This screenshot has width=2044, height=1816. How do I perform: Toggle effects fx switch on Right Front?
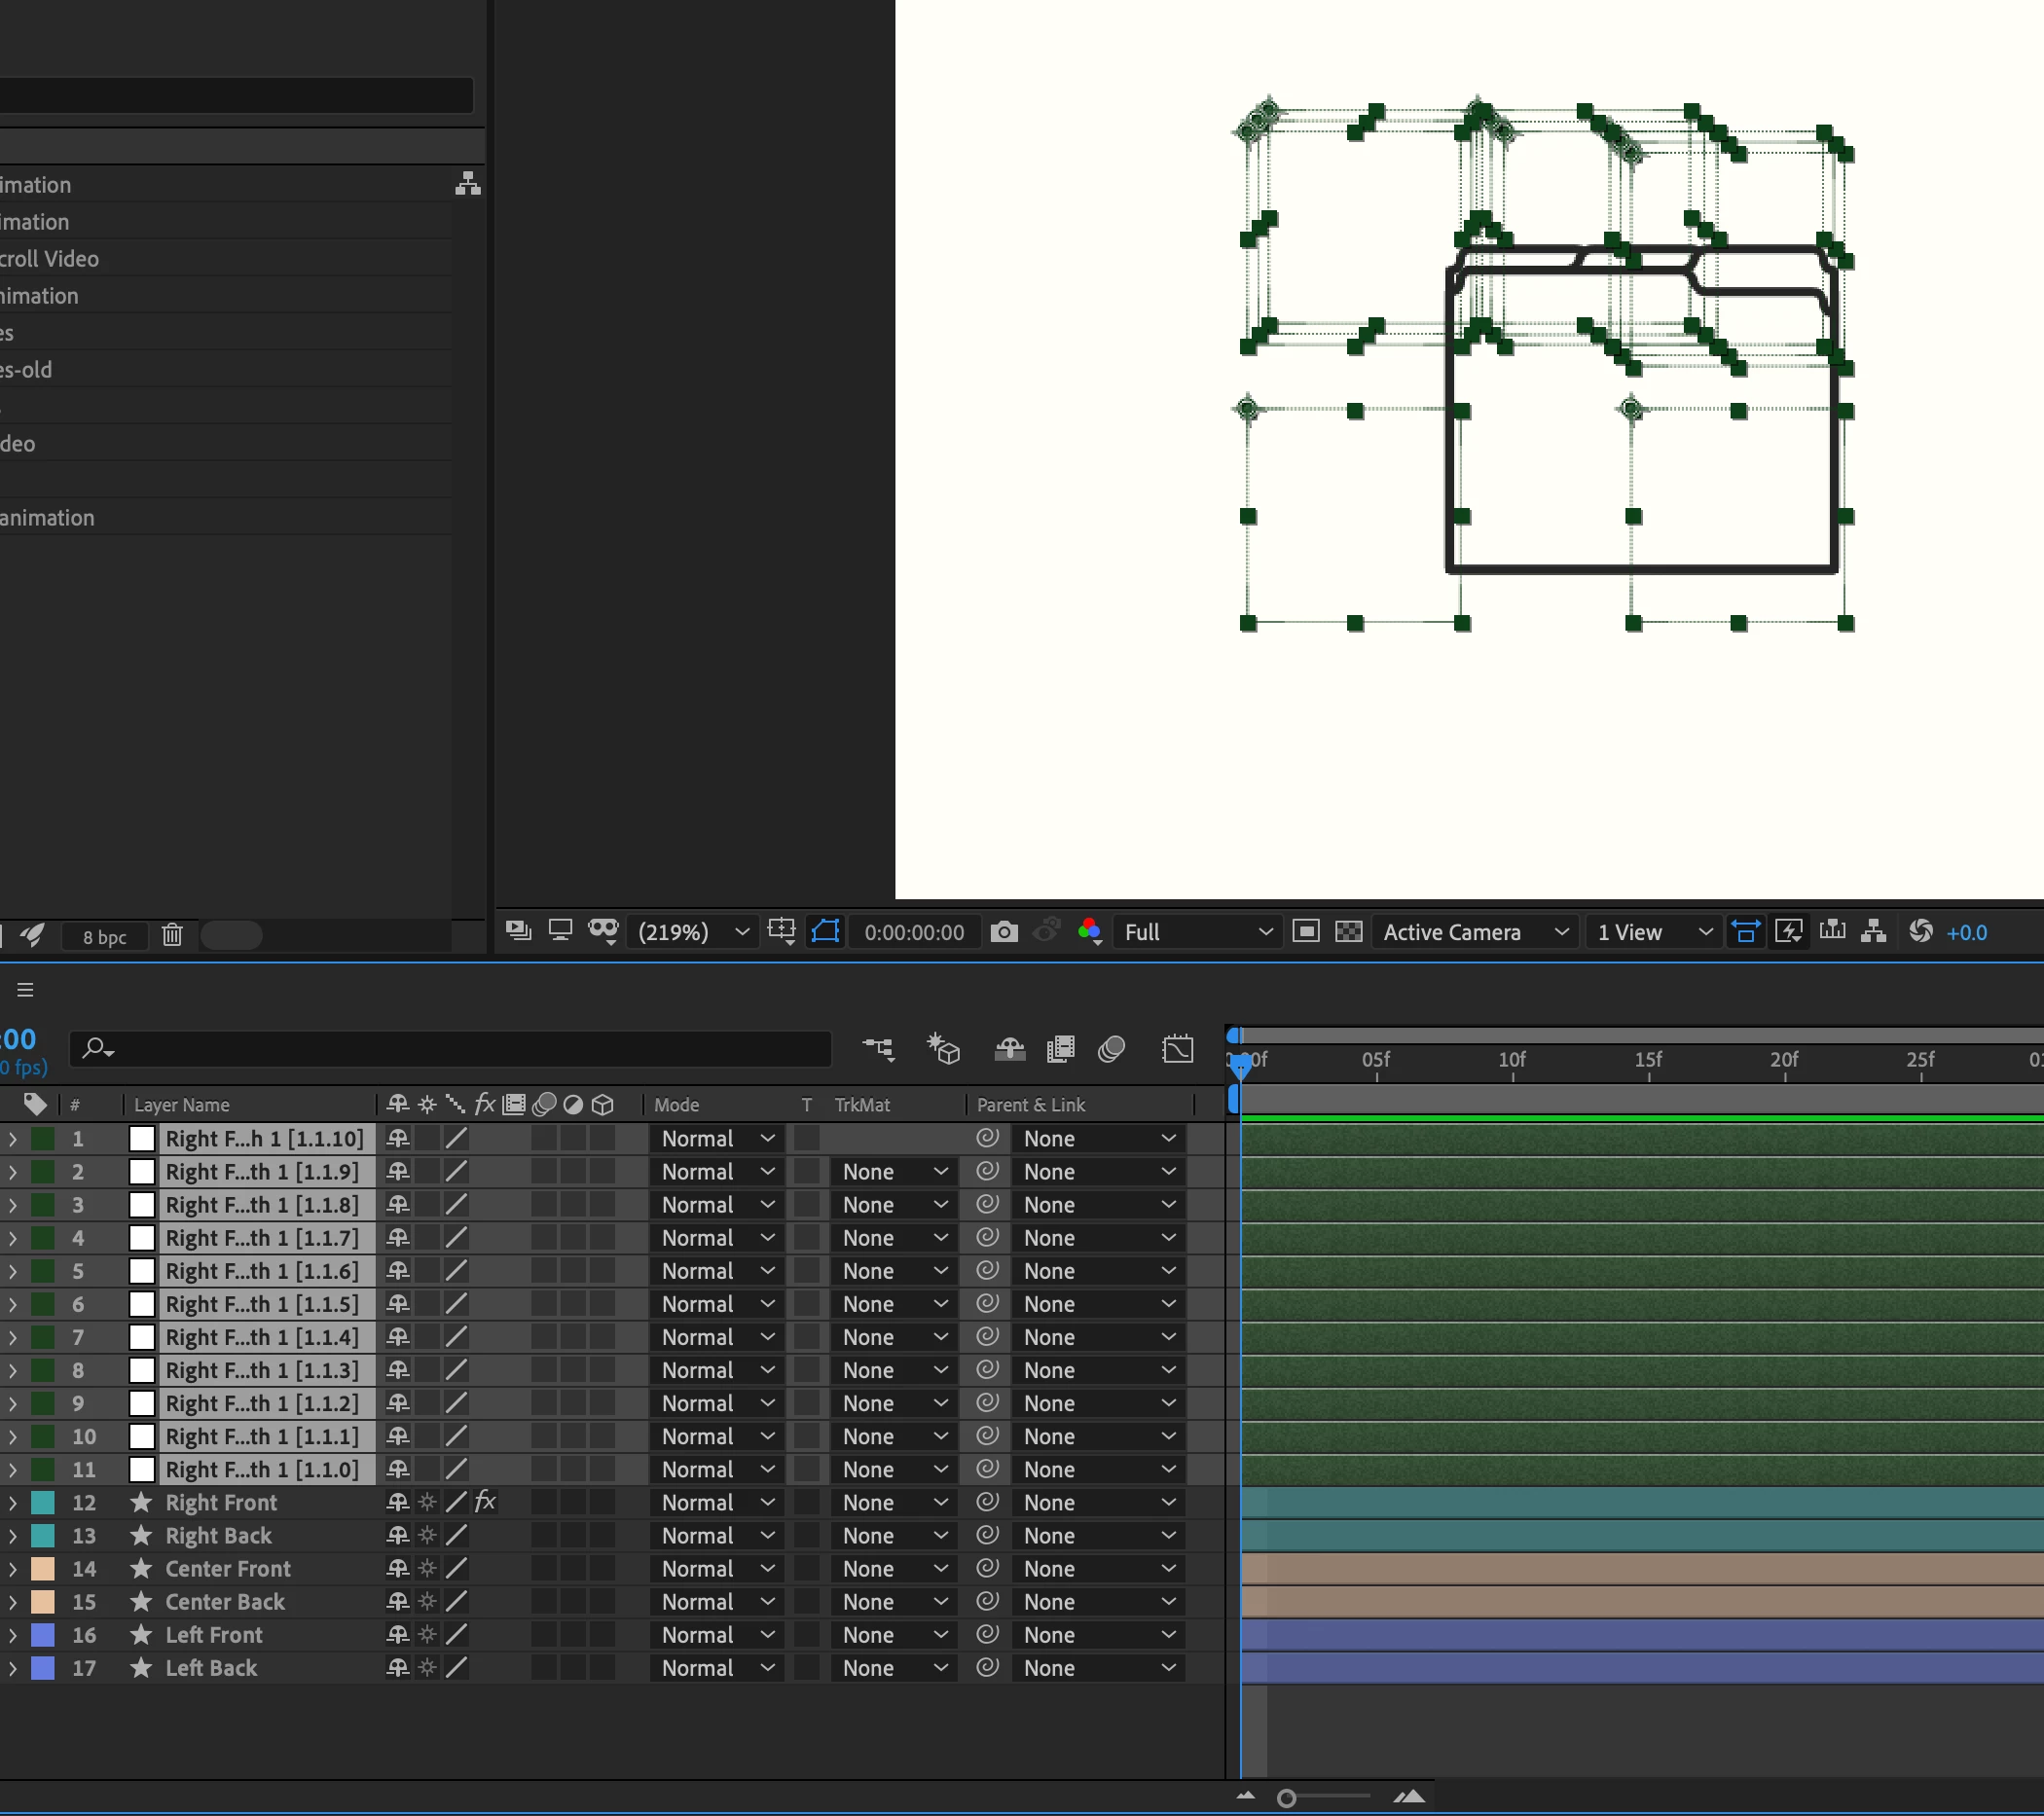[x=485, y=1502]
